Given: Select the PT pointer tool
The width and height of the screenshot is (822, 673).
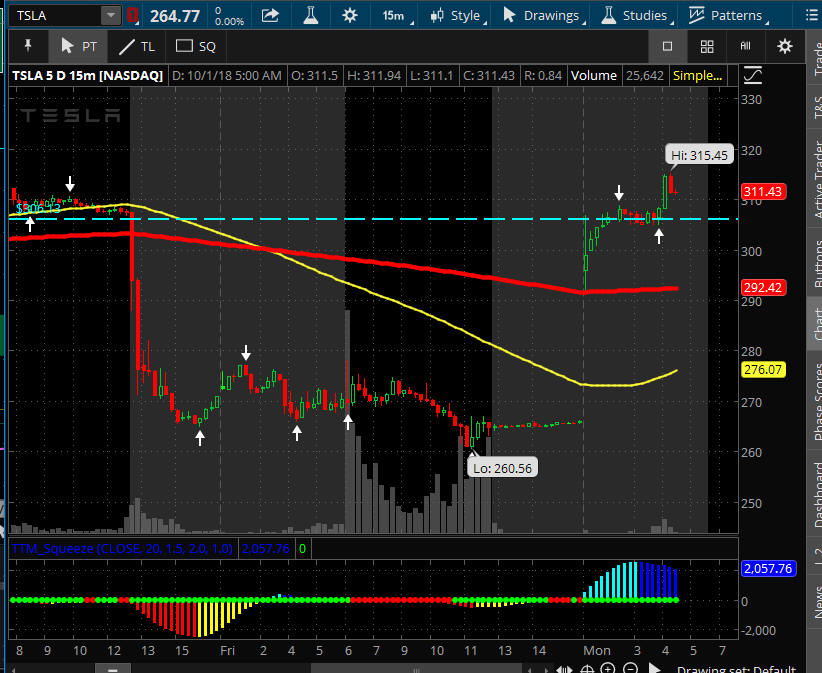Looking at the screenshot, I should pos(79,46).
